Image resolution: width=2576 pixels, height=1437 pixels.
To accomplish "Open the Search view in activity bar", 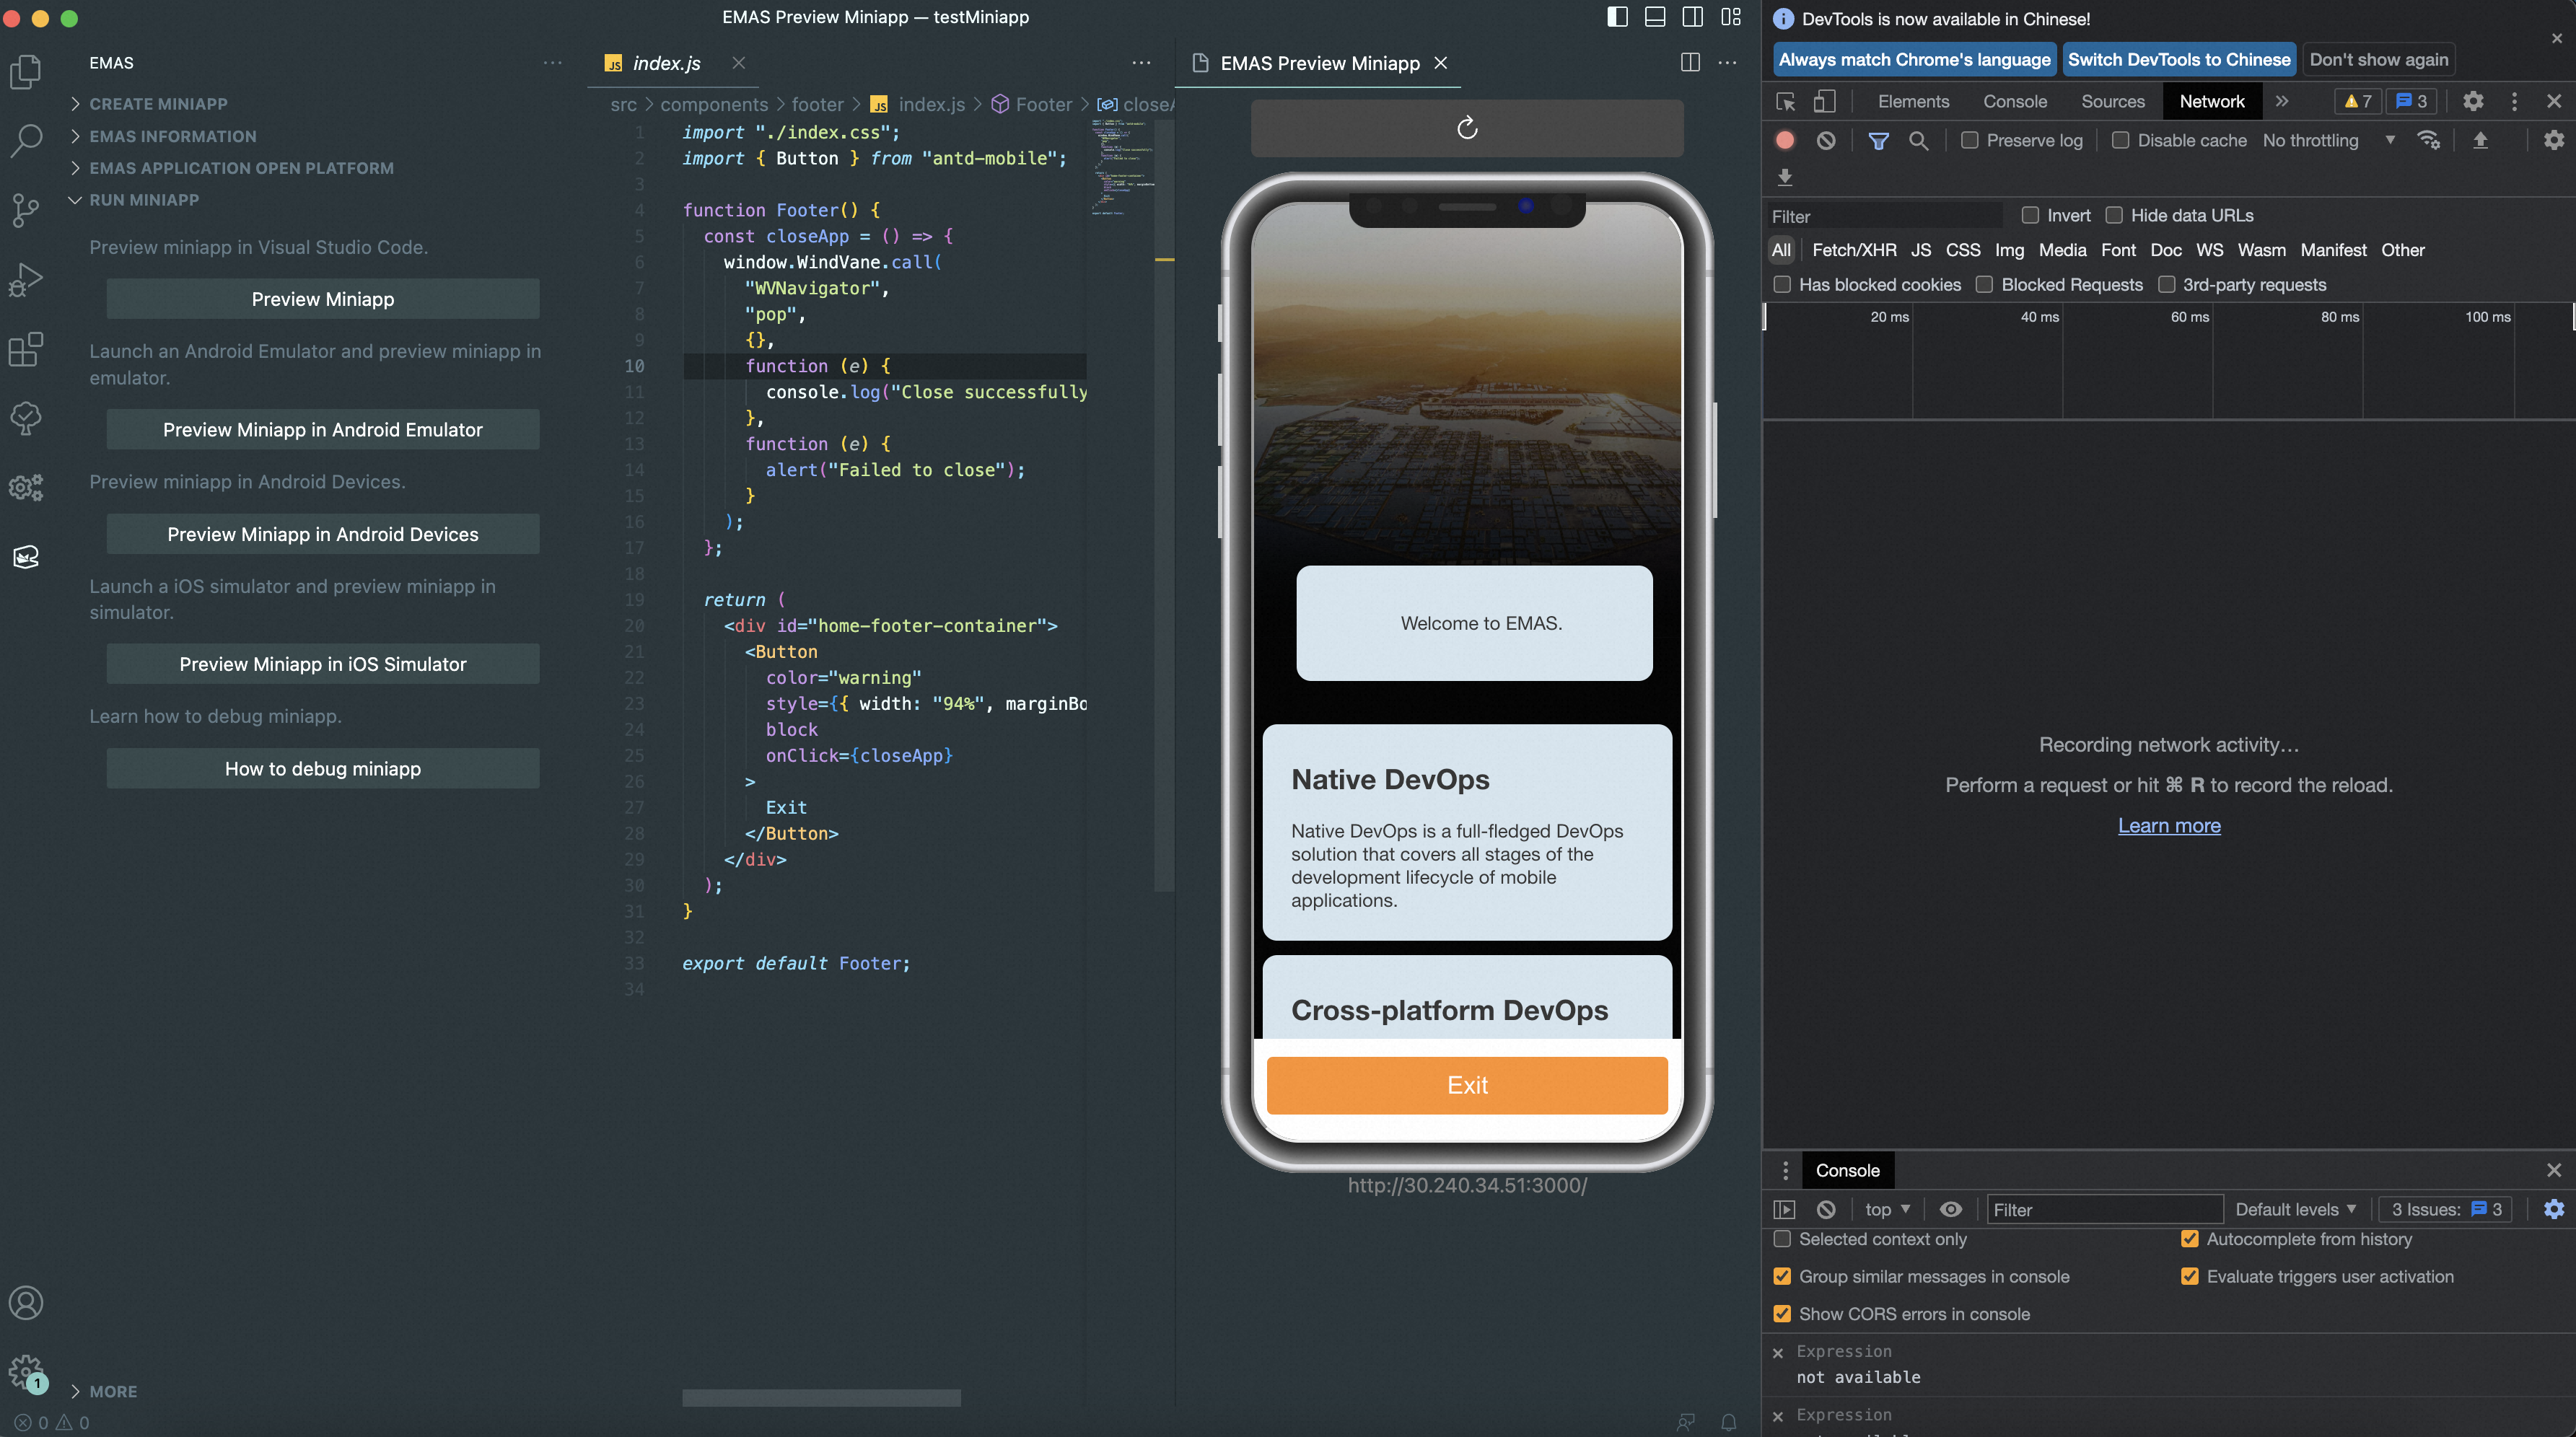I will [x=26, y=140].
